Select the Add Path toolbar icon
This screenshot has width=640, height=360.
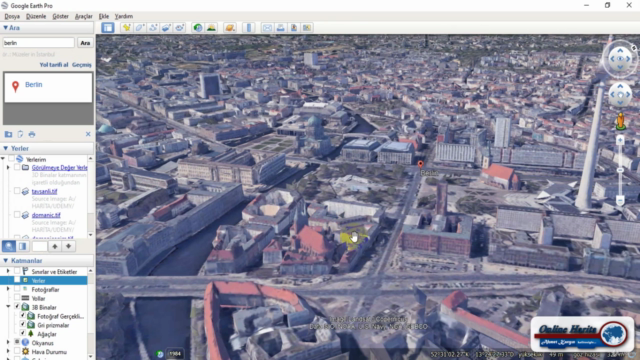[153, 28]
